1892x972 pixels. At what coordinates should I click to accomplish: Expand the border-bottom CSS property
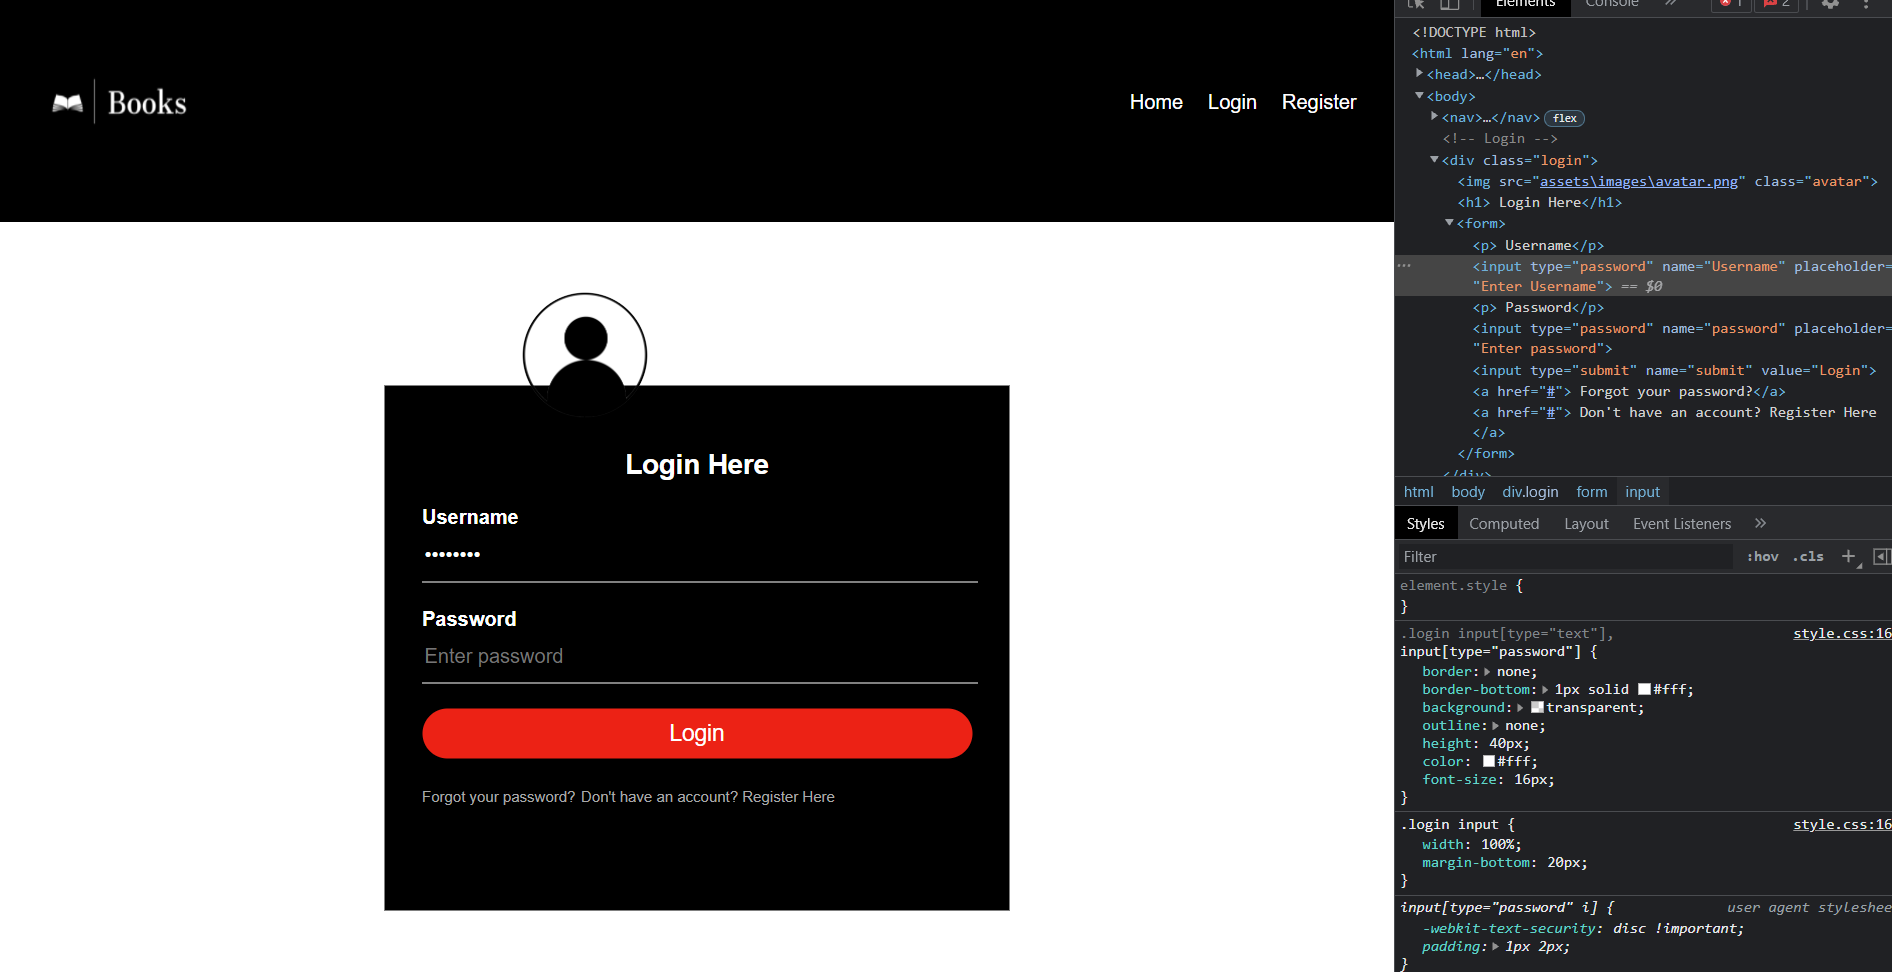tap(1545, 690)
